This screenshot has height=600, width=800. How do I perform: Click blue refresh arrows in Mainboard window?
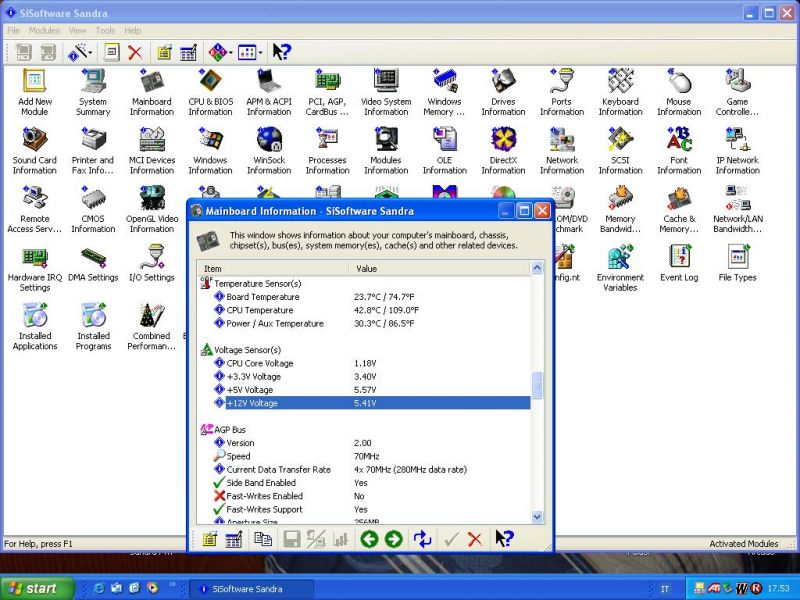pos(422,539)
